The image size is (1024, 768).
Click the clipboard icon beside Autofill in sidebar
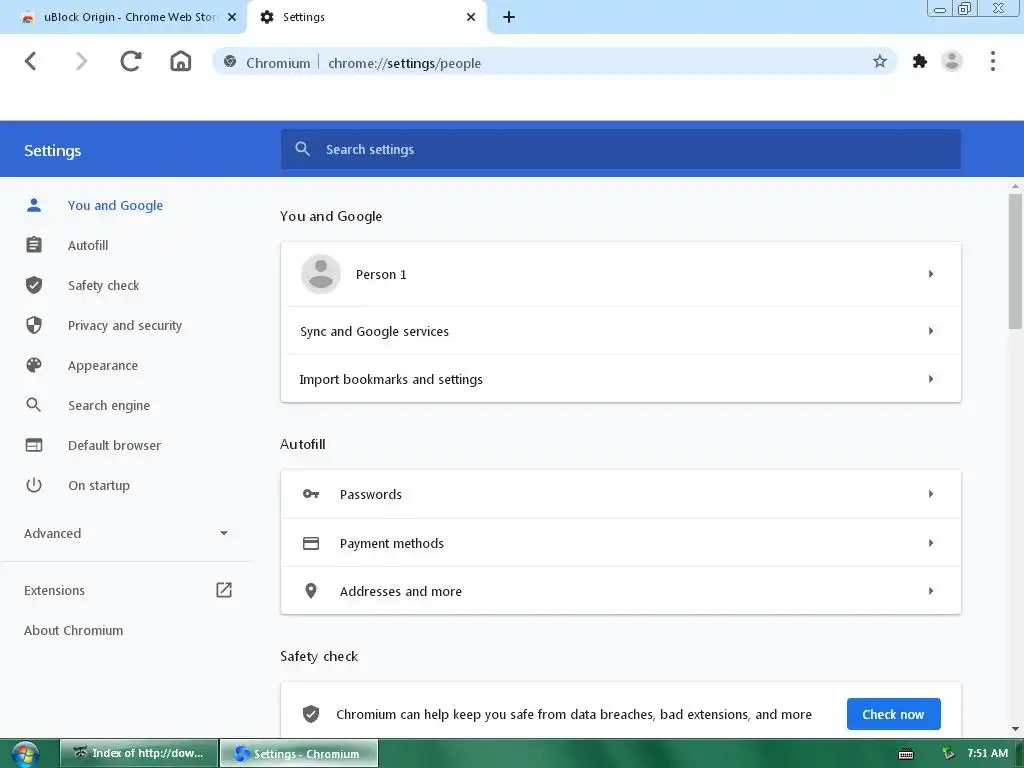(x=34, y=245)
